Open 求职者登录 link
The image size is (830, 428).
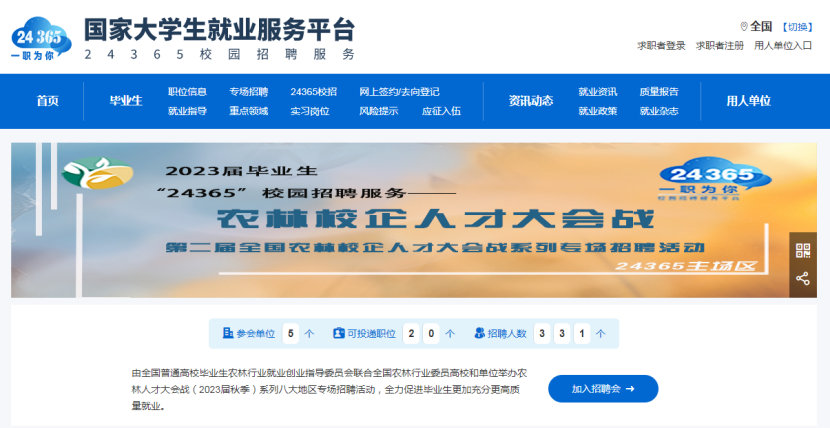coord(661,46)
